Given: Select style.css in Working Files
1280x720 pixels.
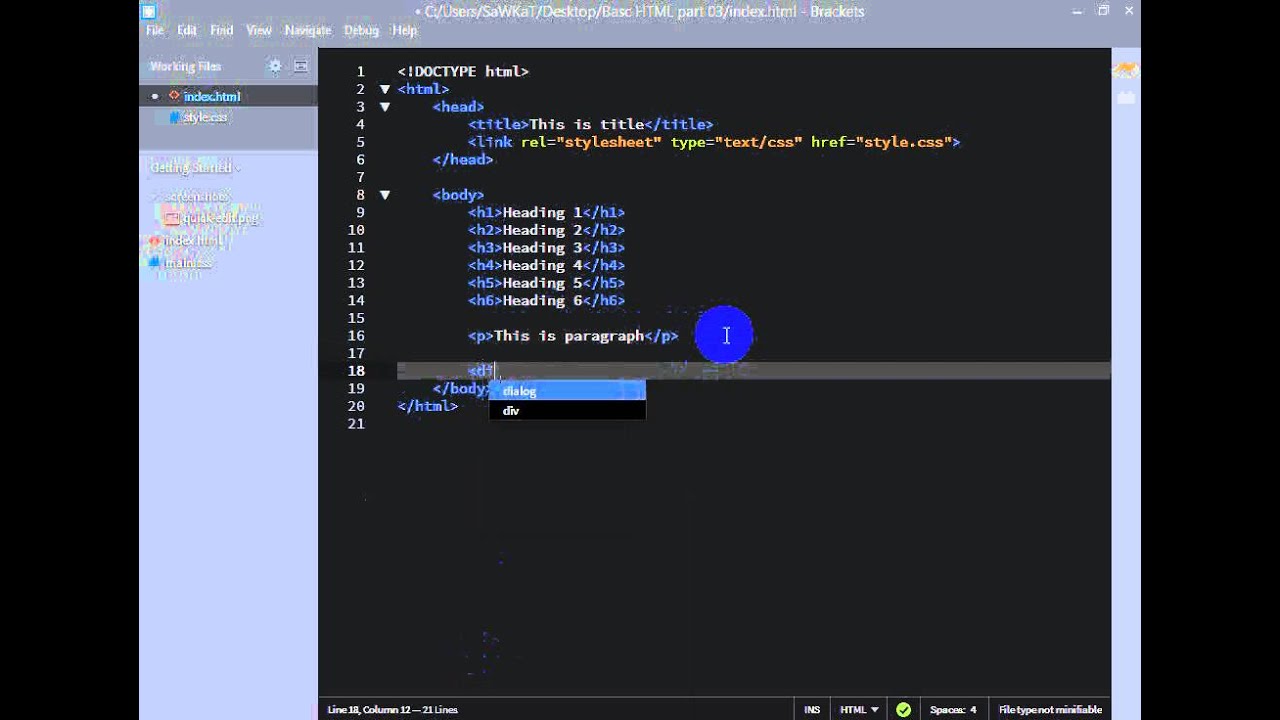Looking at the screenshot, I should pos(205,117).
